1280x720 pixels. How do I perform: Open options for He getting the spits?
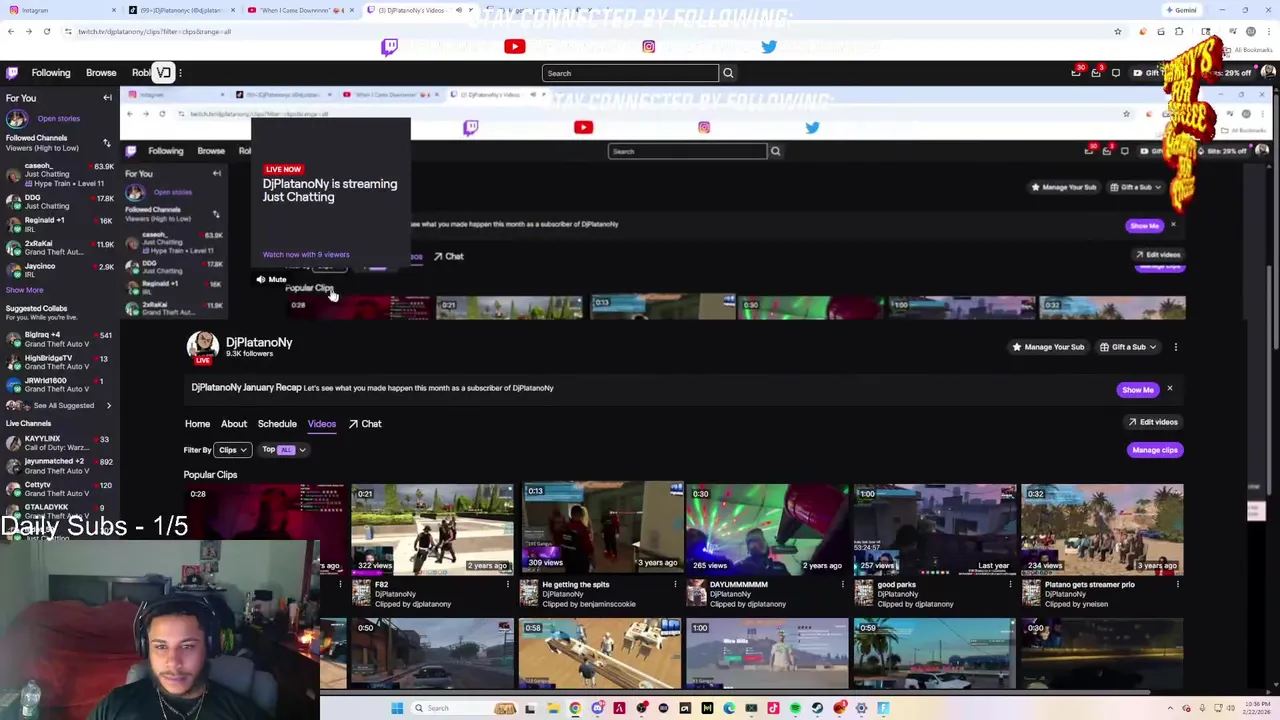point(675,585)
